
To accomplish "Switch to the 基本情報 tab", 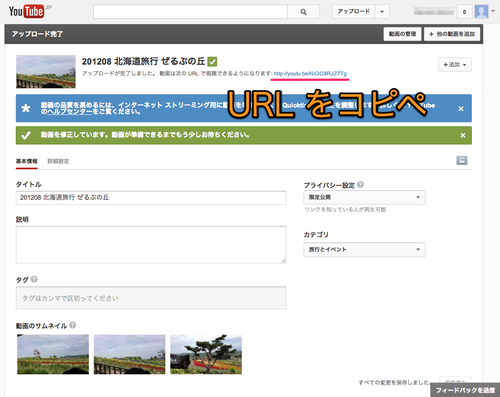I will (27, 161).
